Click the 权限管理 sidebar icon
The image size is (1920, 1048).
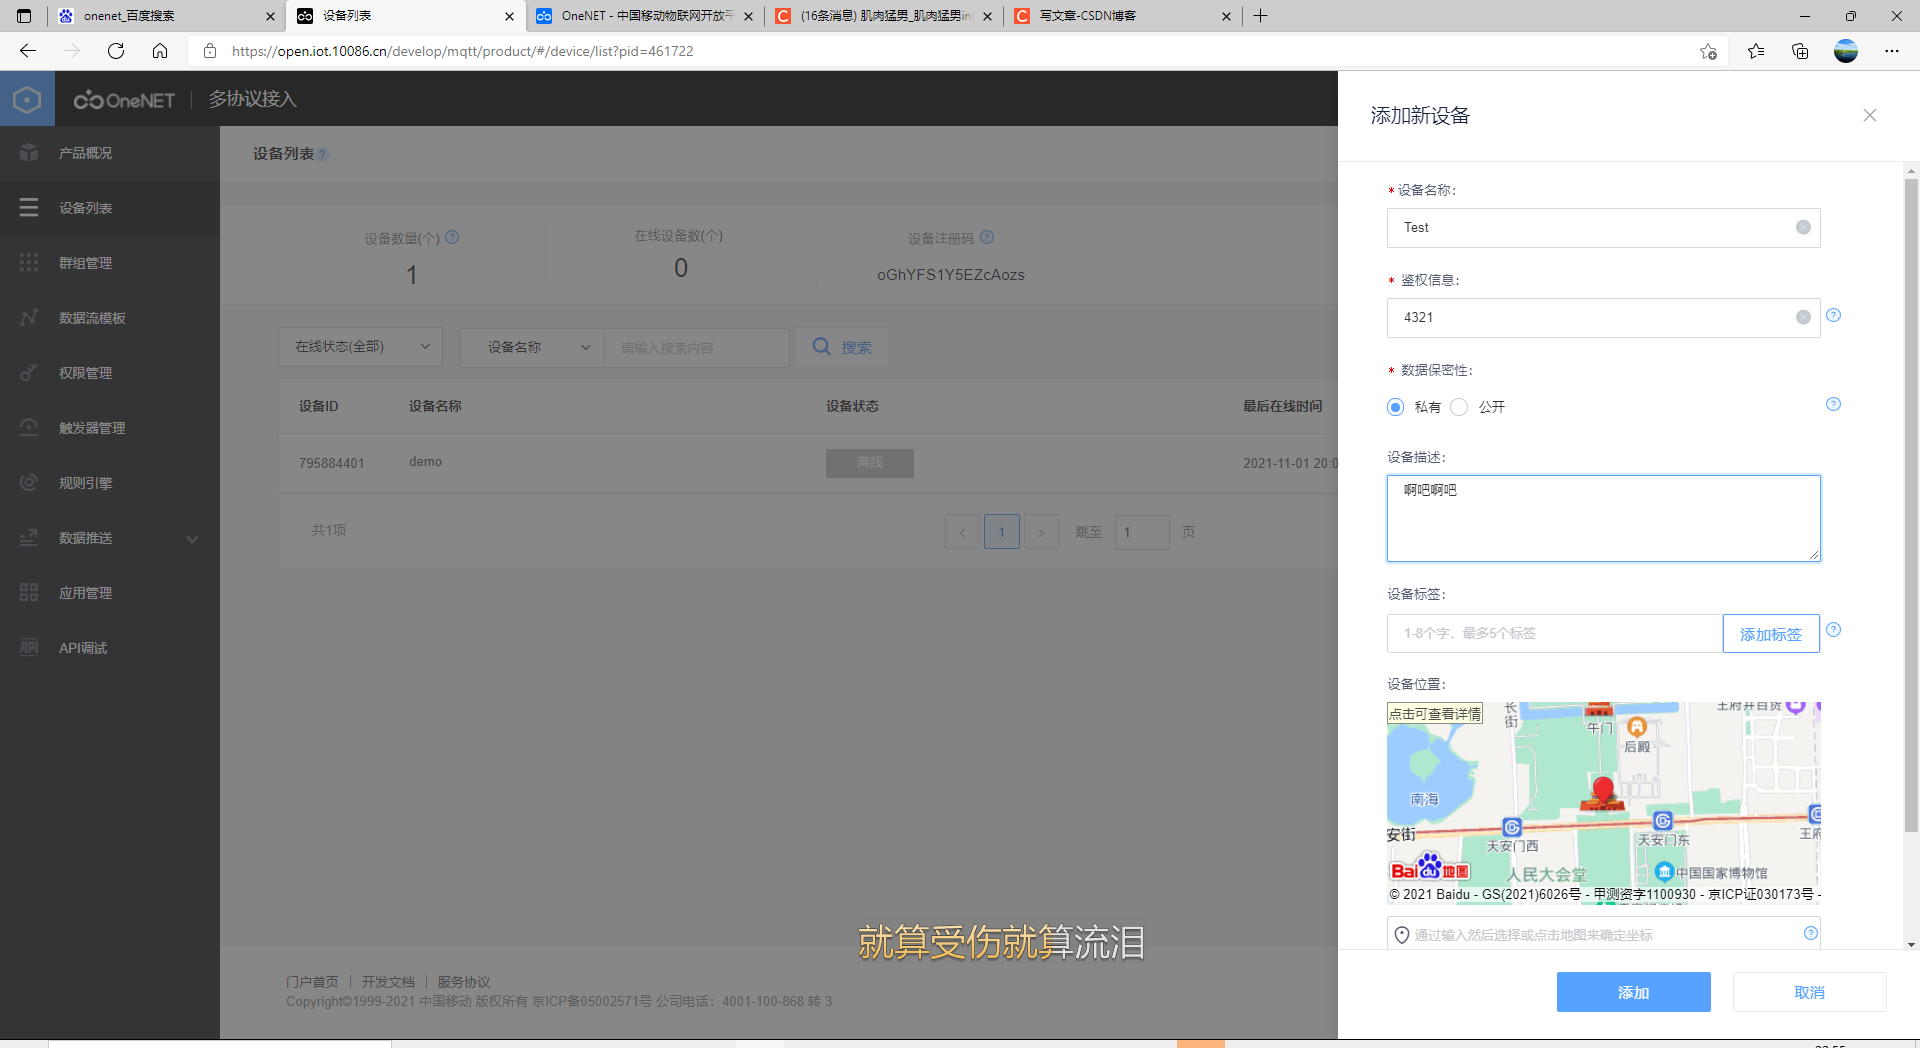coord(28,372)
